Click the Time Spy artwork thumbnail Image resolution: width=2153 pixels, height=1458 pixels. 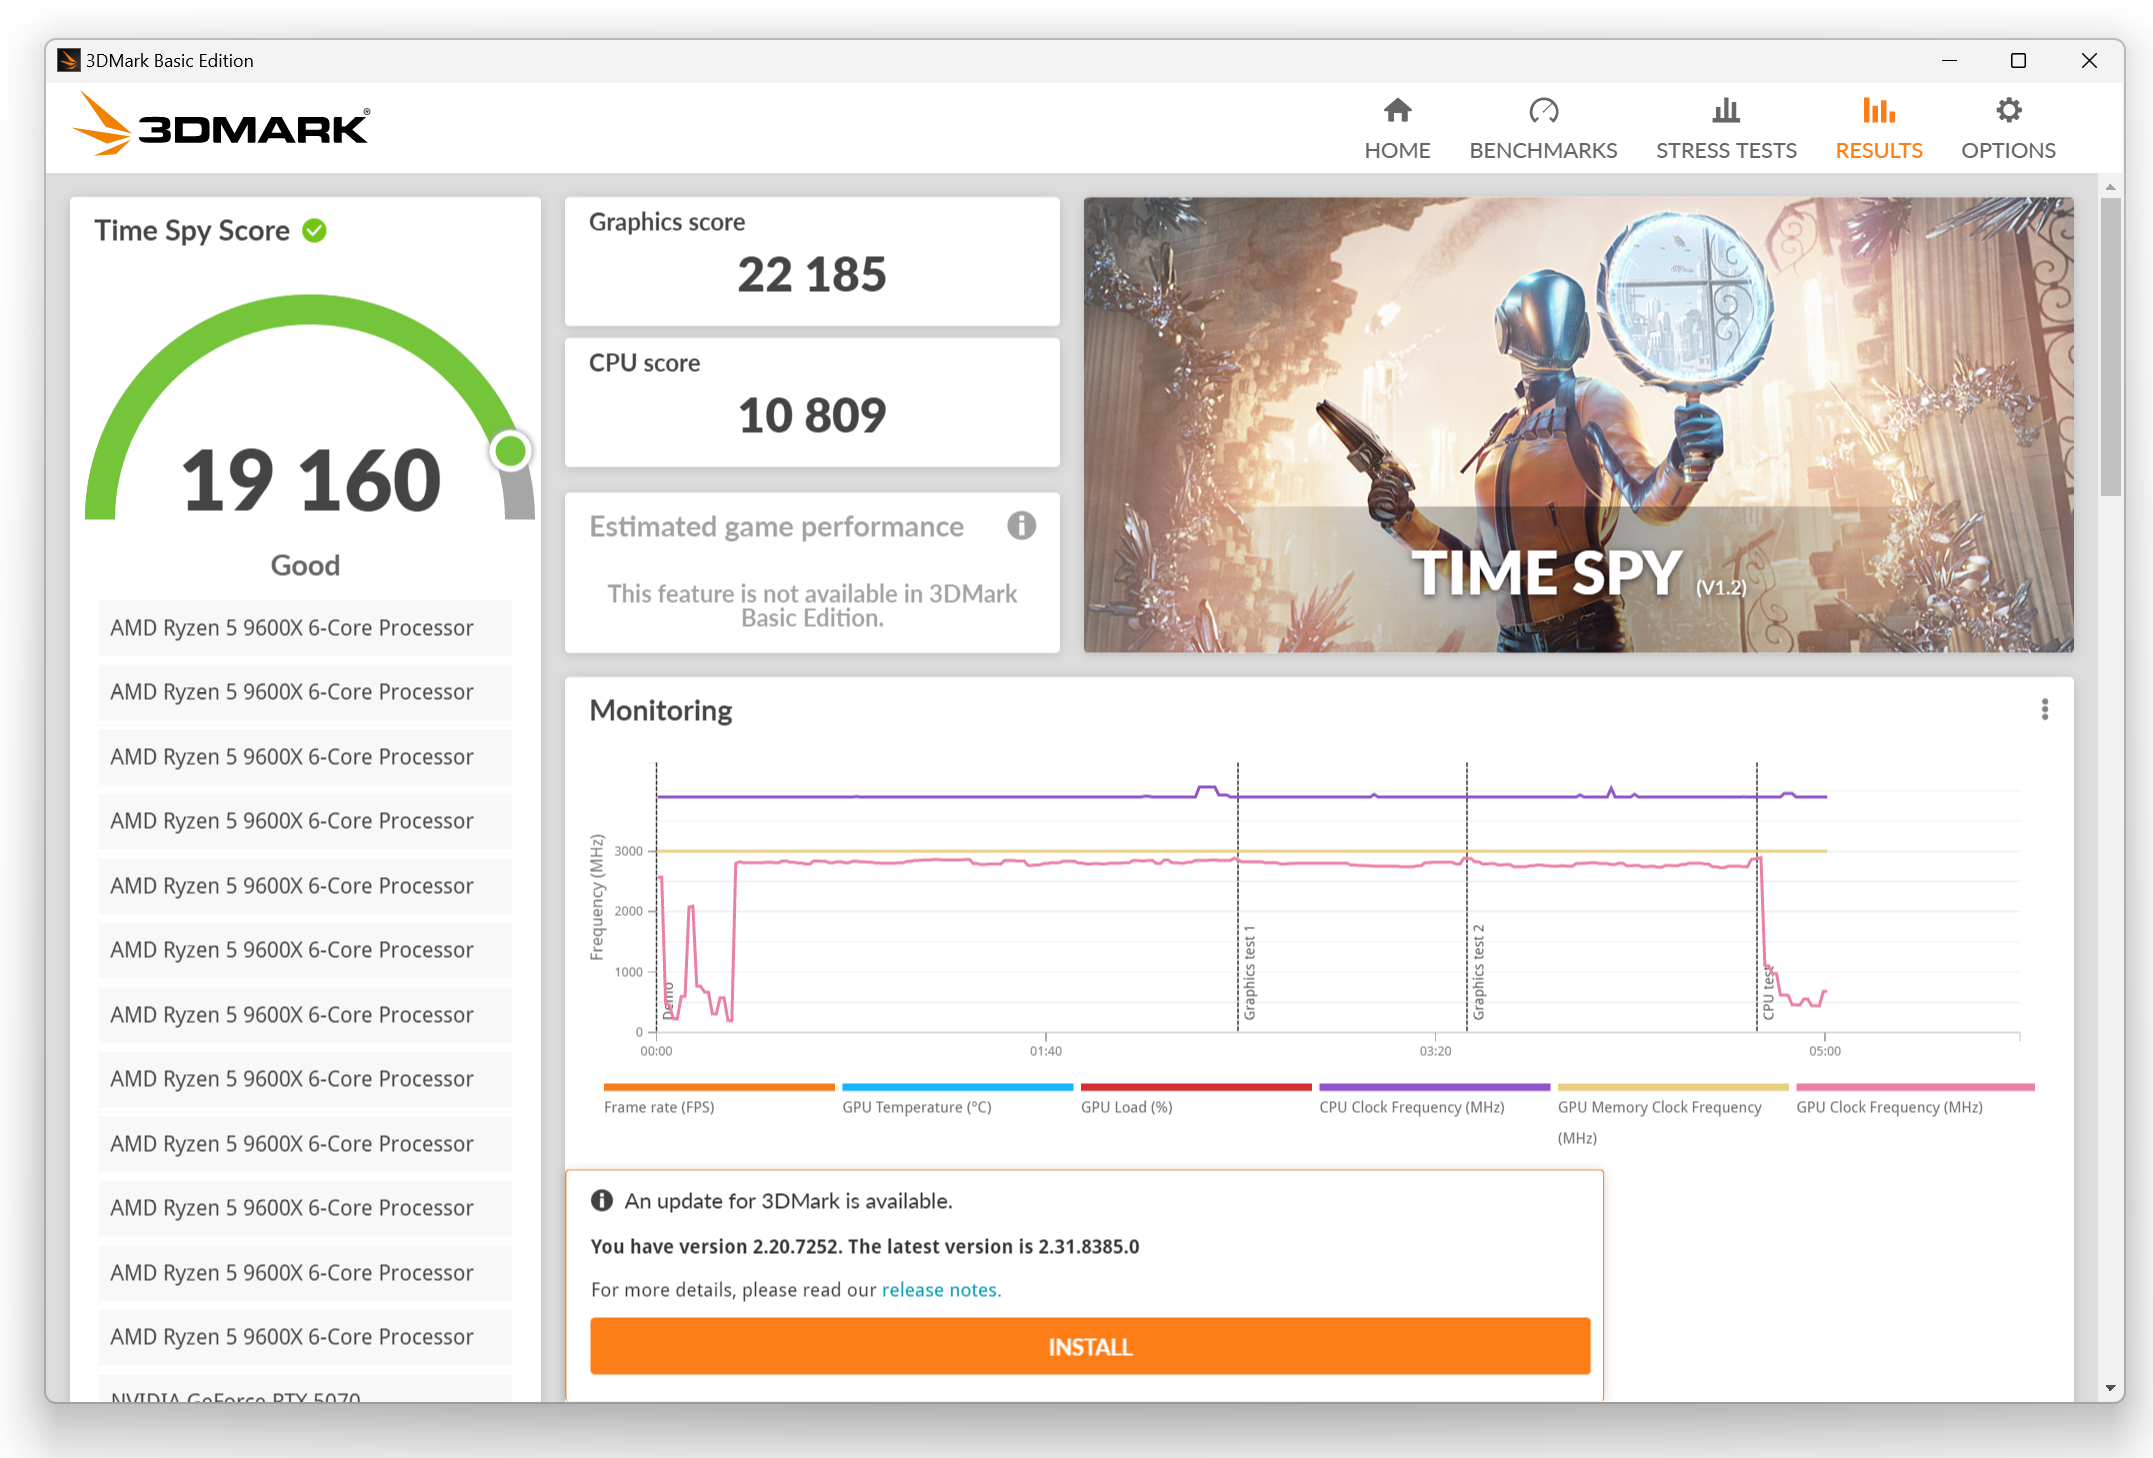click(x=1578, y=425)
